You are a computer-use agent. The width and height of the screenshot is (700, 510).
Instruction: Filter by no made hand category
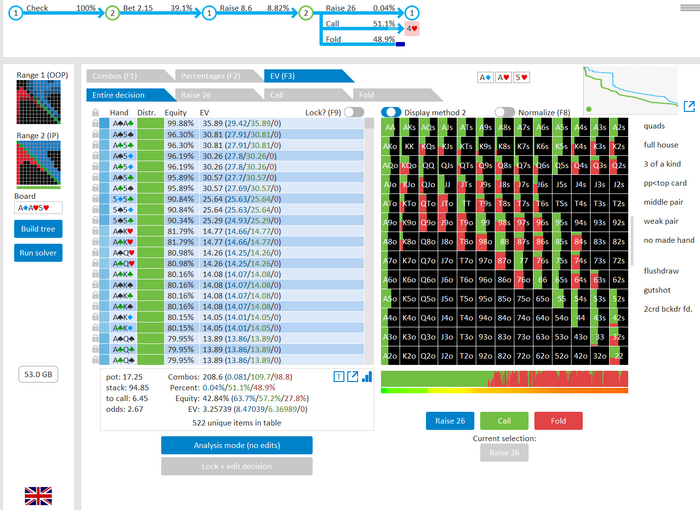pyautogui.click(x=669, y=240)
